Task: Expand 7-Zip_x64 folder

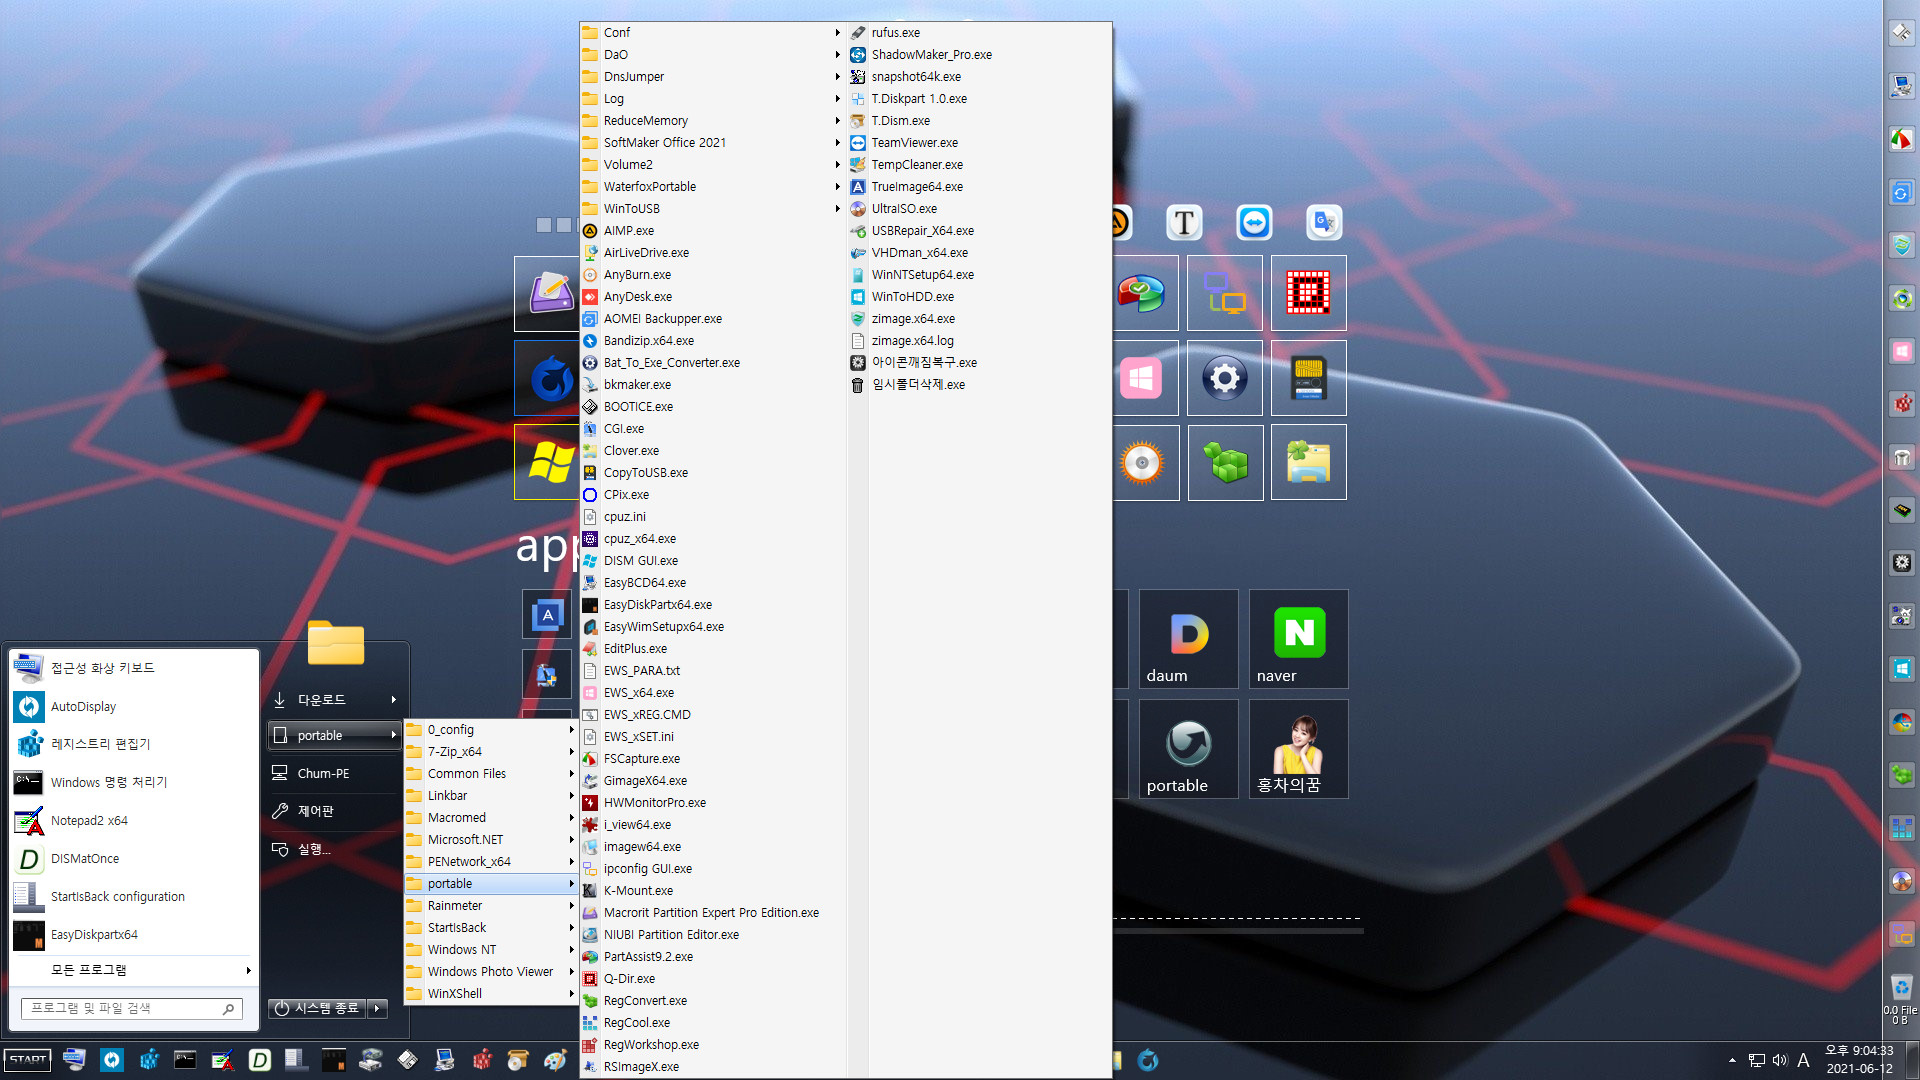Action: 491,752
